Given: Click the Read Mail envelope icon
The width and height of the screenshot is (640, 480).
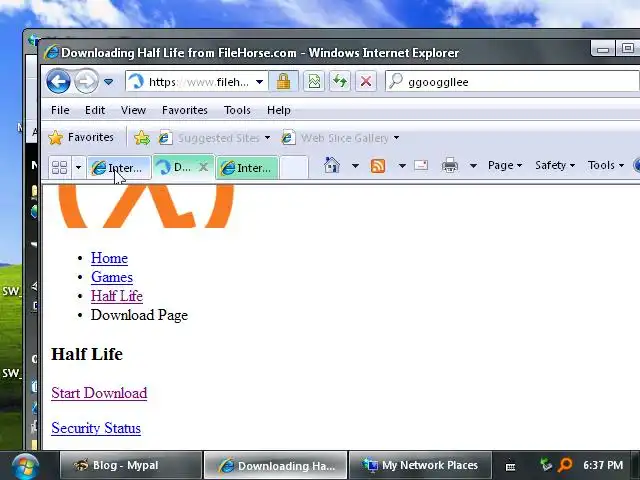Looking at the screenshot, I should coord(421,165).
